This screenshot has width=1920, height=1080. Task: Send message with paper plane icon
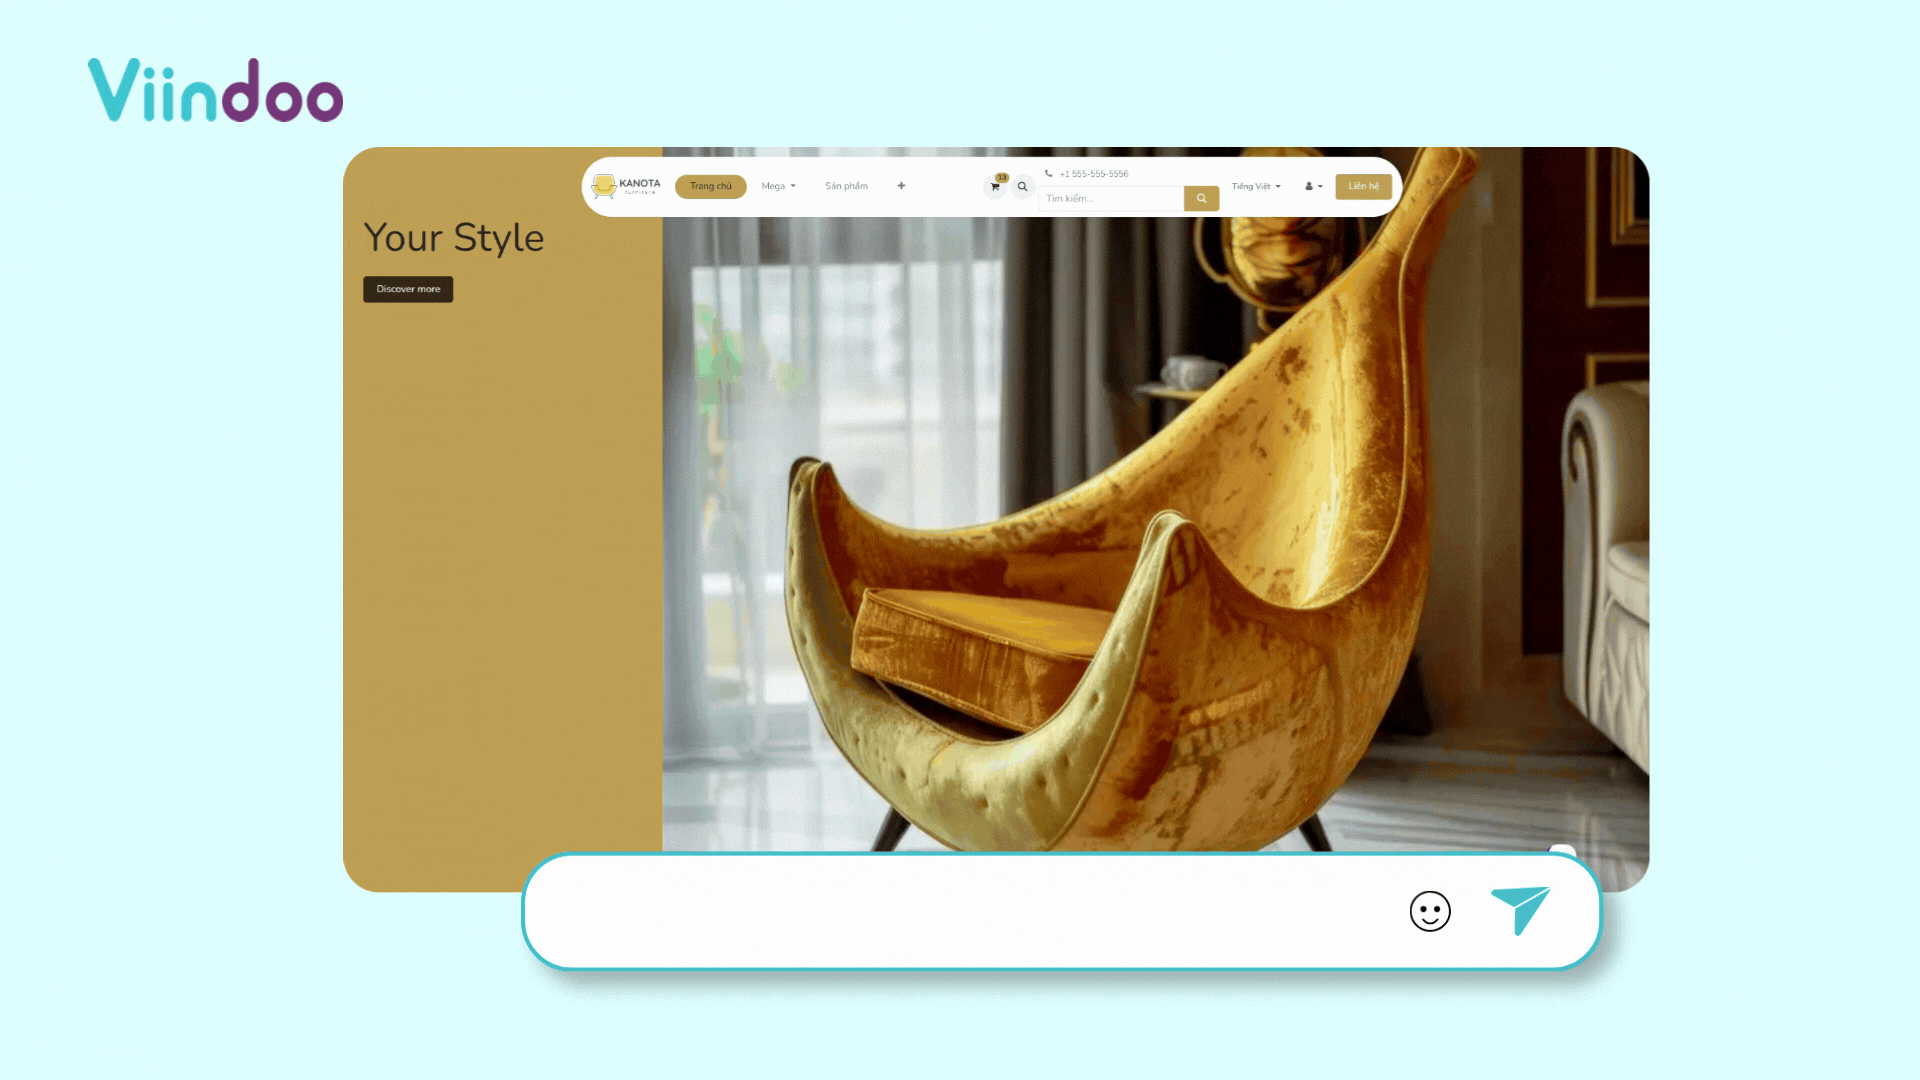coord(1519,910)
